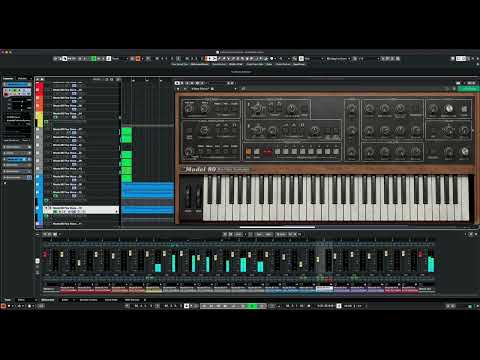Click the add track plus button above track list
480x360 pixels.
click(x=38, y=80)
